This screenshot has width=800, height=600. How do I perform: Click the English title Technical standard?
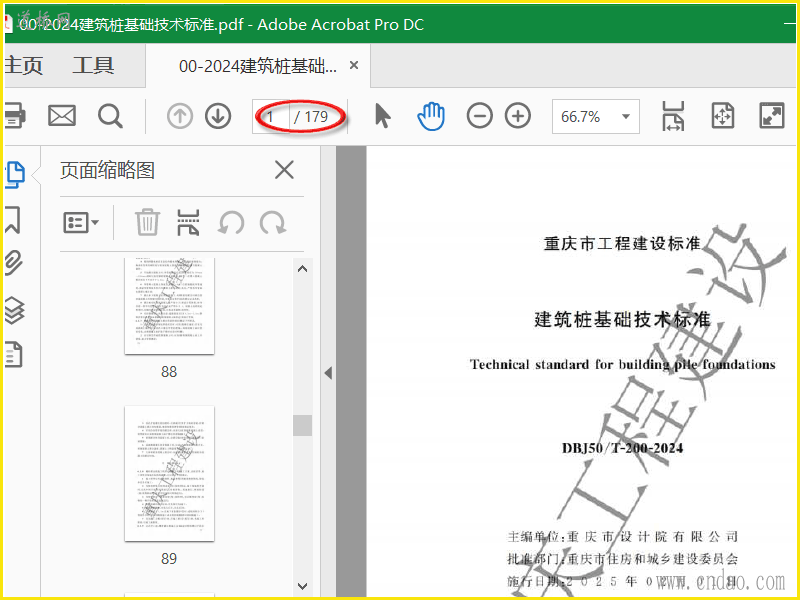[622, 364]
